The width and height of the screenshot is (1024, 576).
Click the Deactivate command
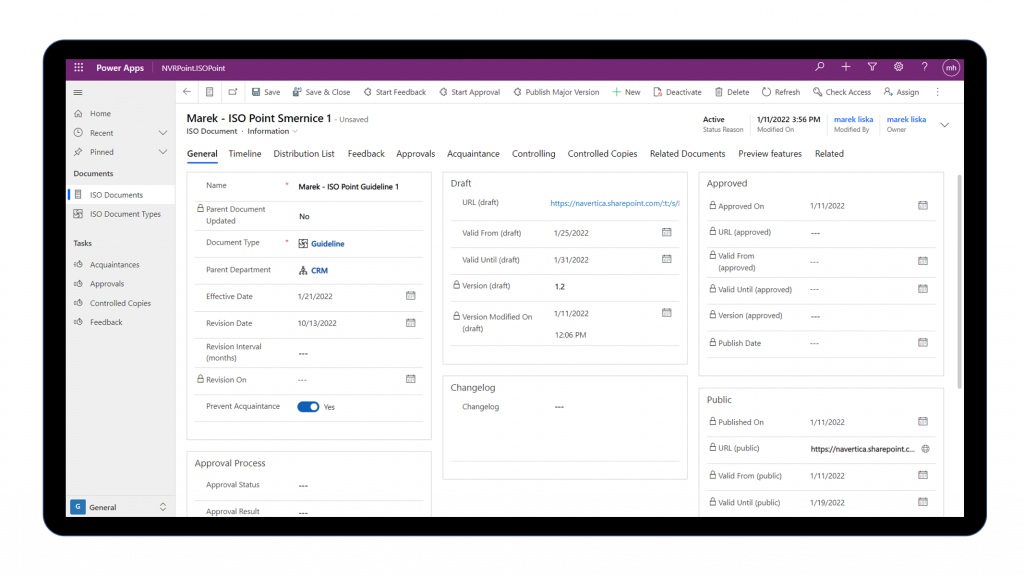coord(677,92)
